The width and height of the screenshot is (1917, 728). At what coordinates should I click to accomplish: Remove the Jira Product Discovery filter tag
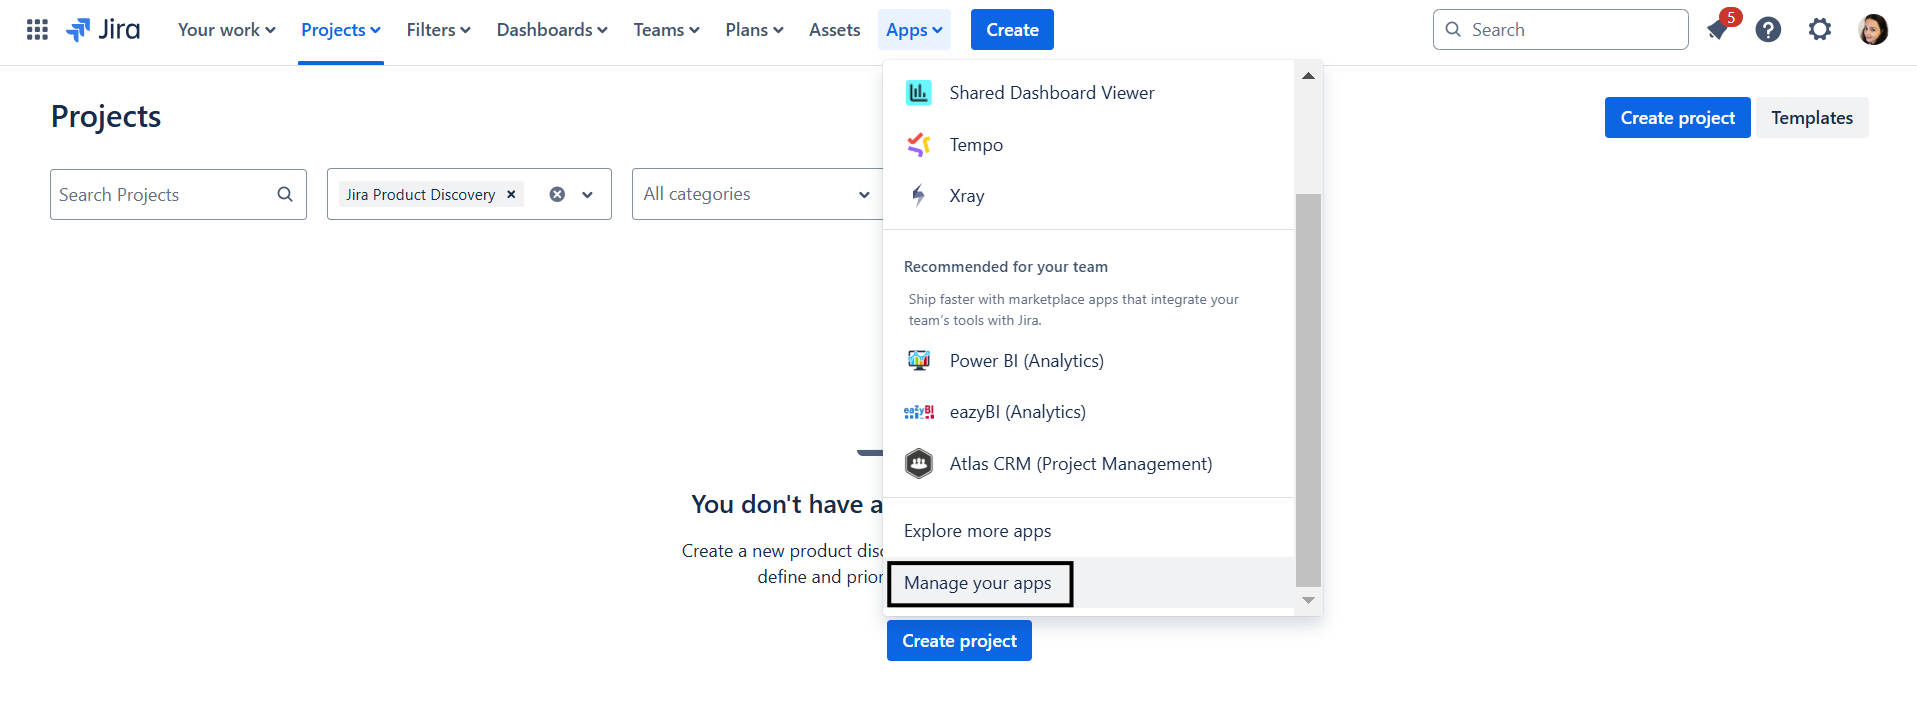point(511,194)
